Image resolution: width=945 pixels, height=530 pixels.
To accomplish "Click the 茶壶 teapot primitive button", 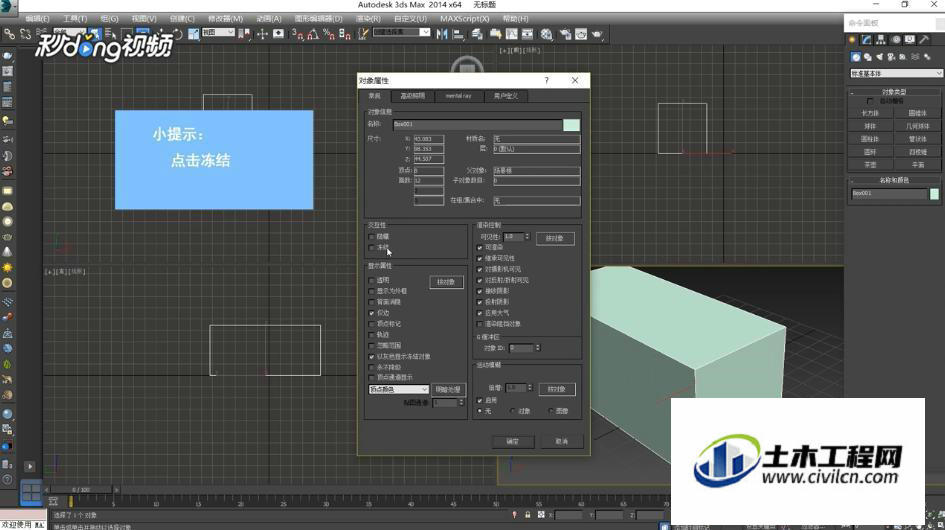I will tap(870, 164).
